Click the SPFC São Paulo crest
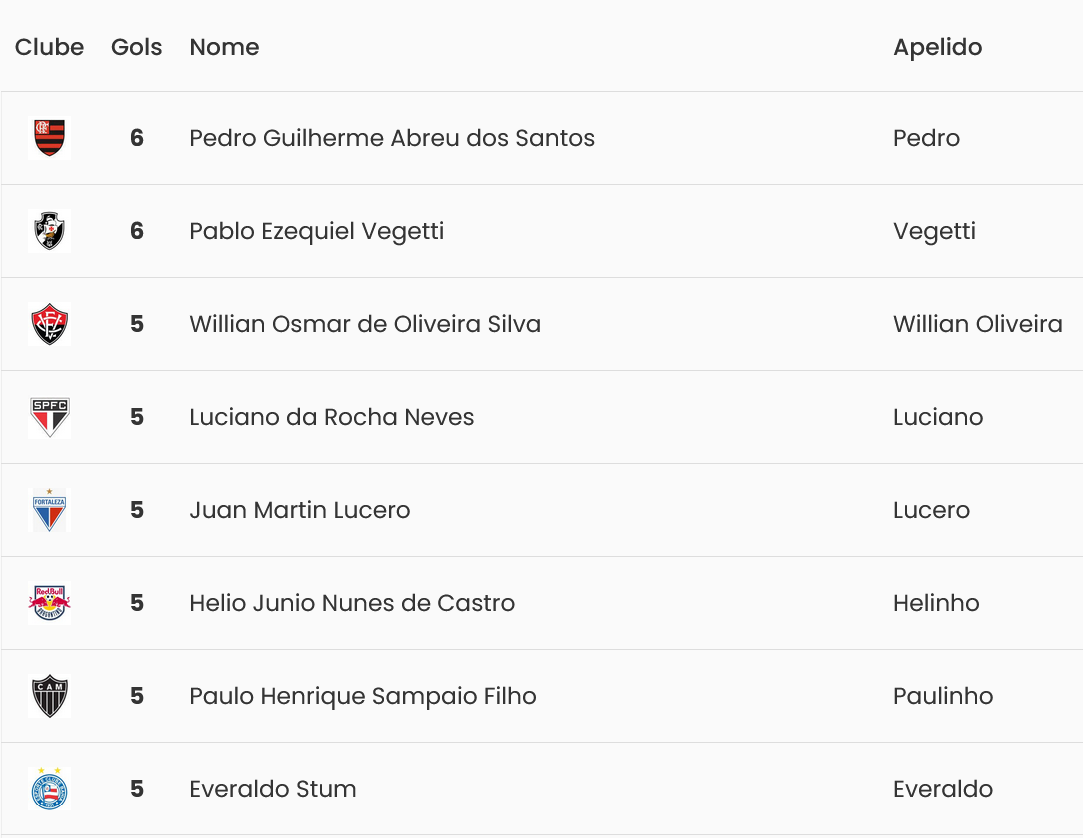 pyautogui.click(x=49, y=417)
